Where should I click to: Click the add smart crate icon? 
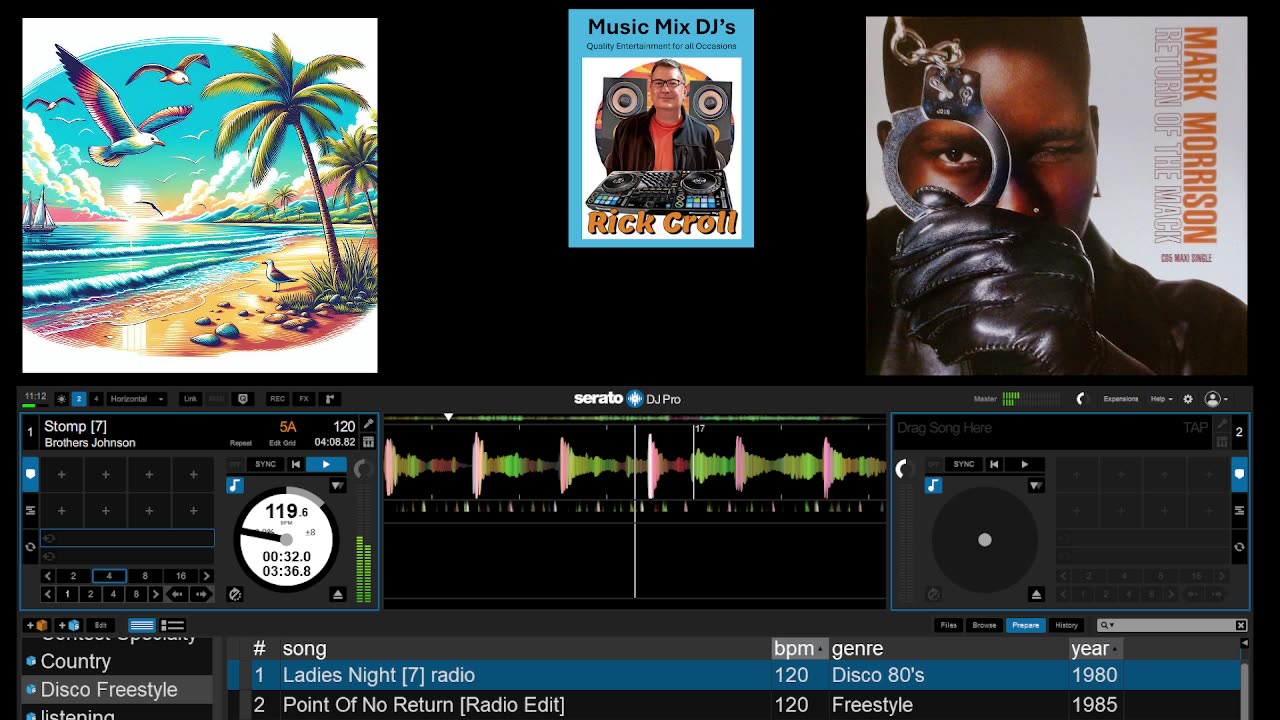pos(70,625)
